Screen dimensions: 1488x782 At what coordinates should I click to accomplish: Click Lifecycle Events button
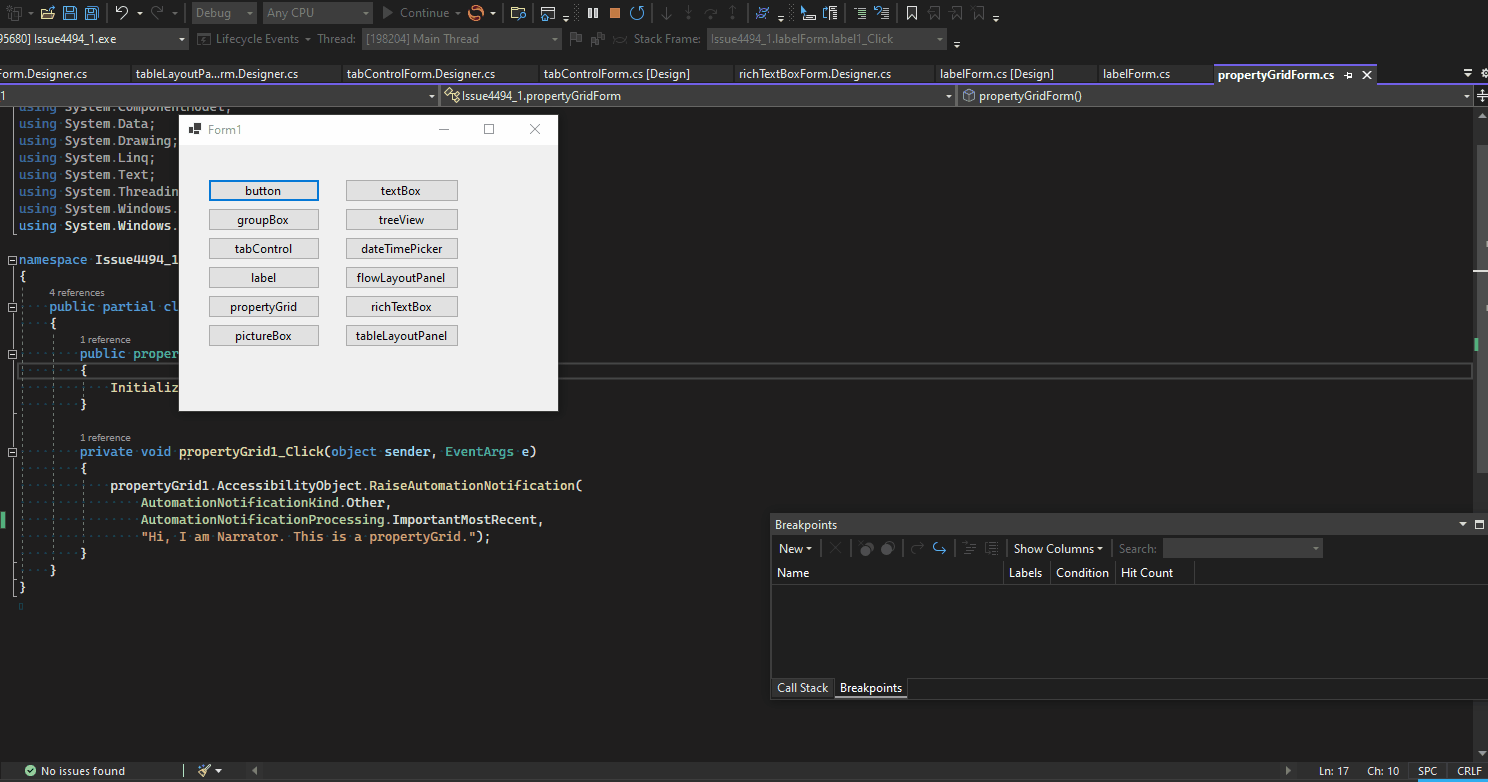pos(249,39)
